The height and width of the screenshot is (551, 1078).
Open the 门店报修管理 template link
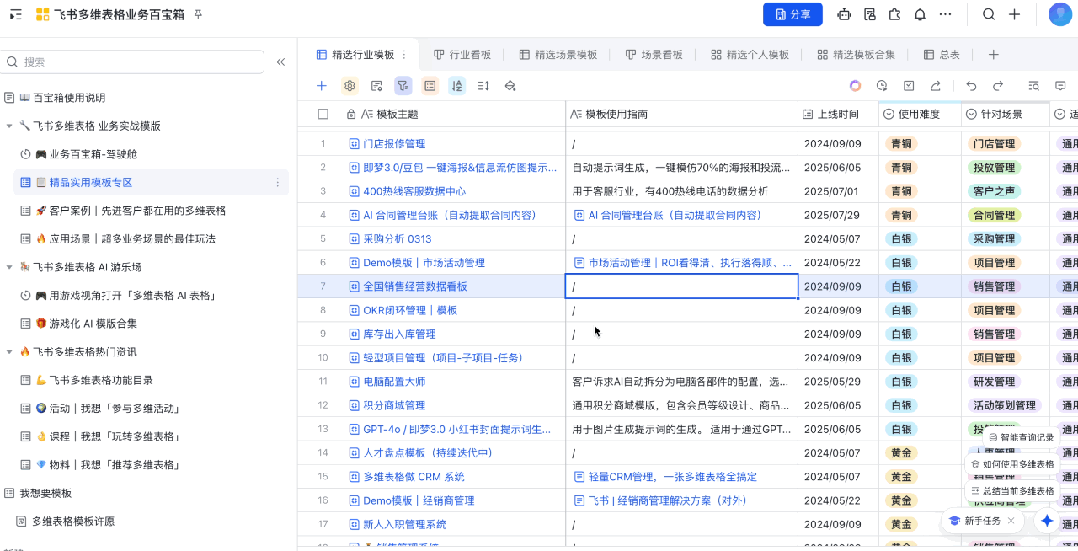pos(393,144)
